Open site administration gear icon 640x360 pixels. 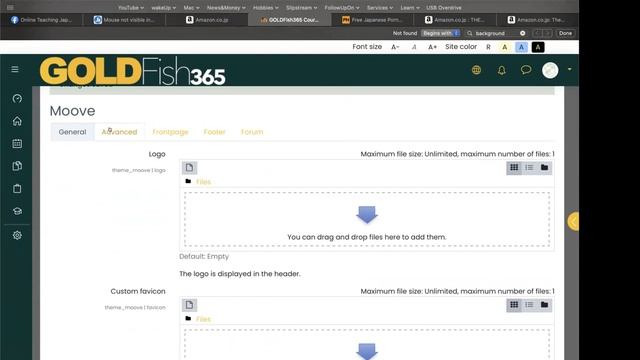pos(17,236)
